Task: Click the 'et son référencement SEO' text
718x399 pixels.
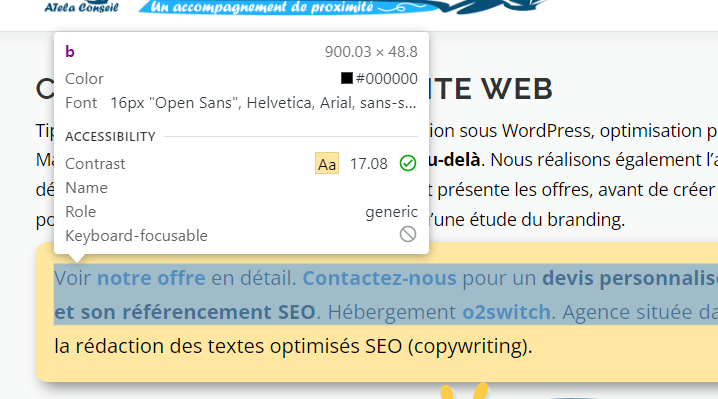Action: coord(185,312)
